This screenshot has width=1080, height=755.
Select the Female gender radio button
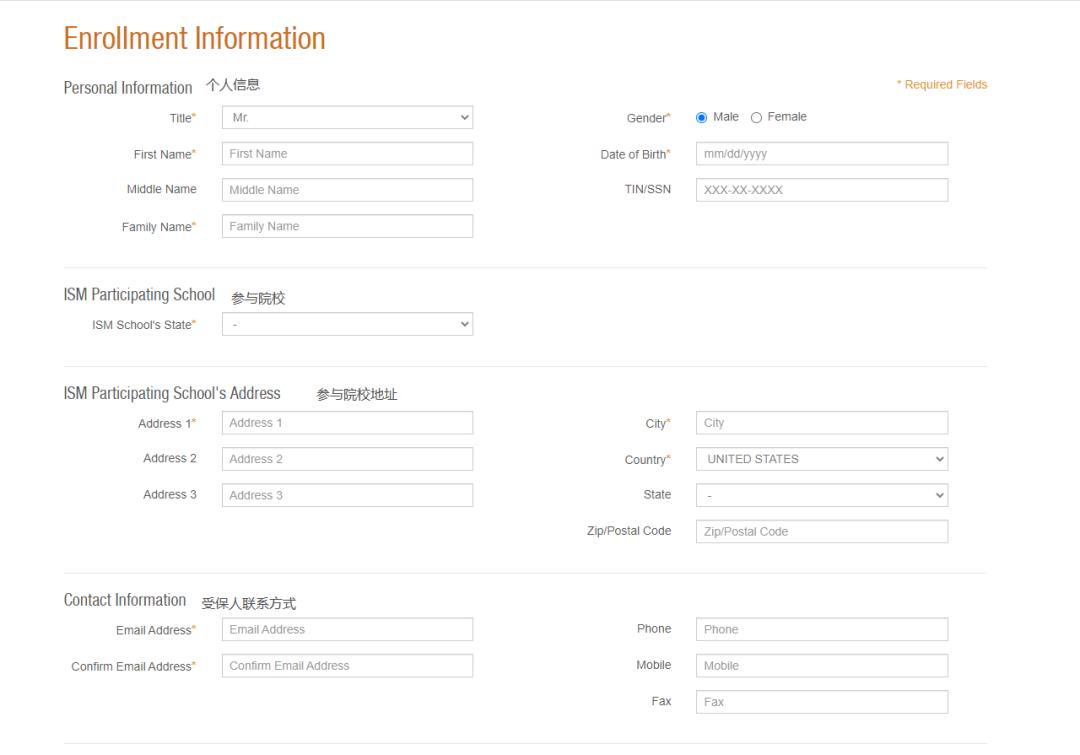tap(756, 118)
